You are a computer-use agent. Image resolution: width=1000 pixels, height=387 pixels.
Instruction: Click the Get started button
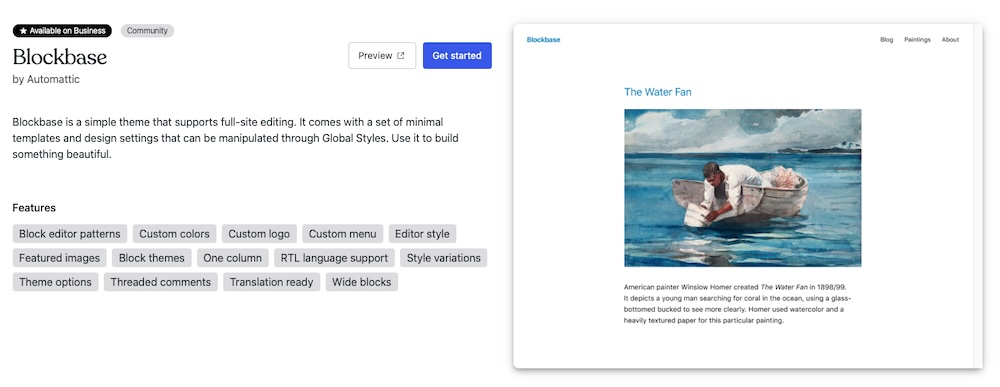pyautogui.click(x=457, y=55)
